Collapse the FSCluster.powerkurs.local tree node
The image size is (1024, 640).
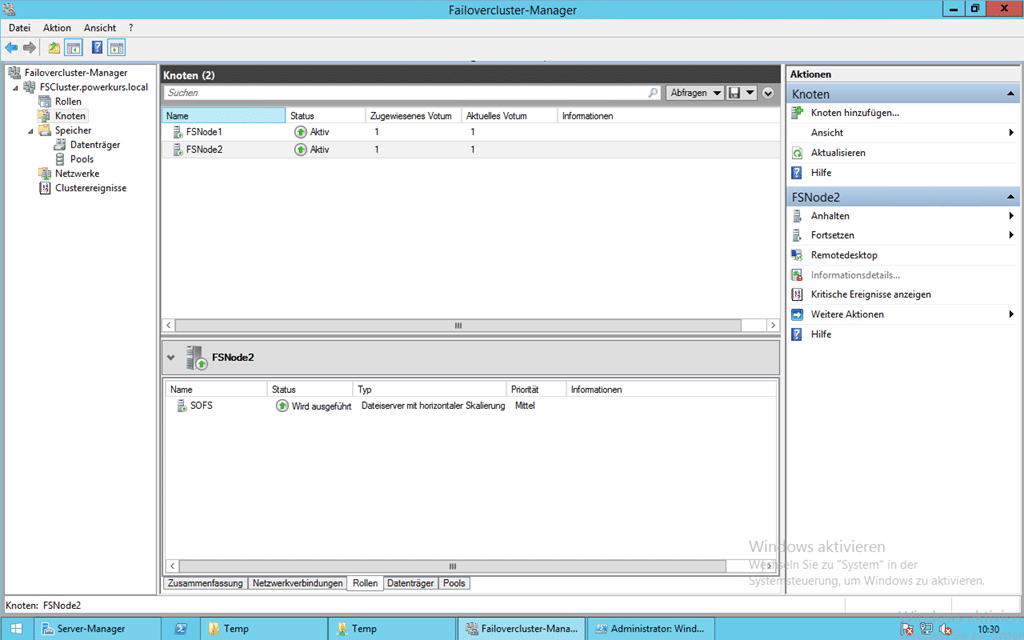click(16, 88)
